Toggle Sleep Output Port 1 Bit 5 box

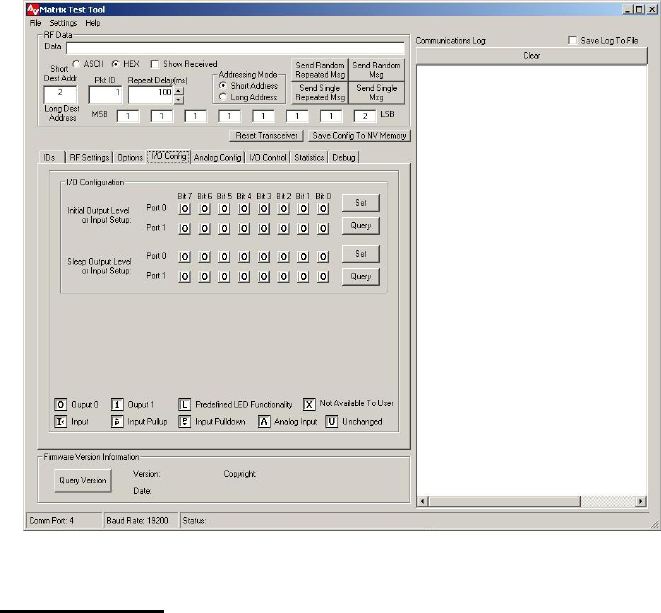point(224,277)
